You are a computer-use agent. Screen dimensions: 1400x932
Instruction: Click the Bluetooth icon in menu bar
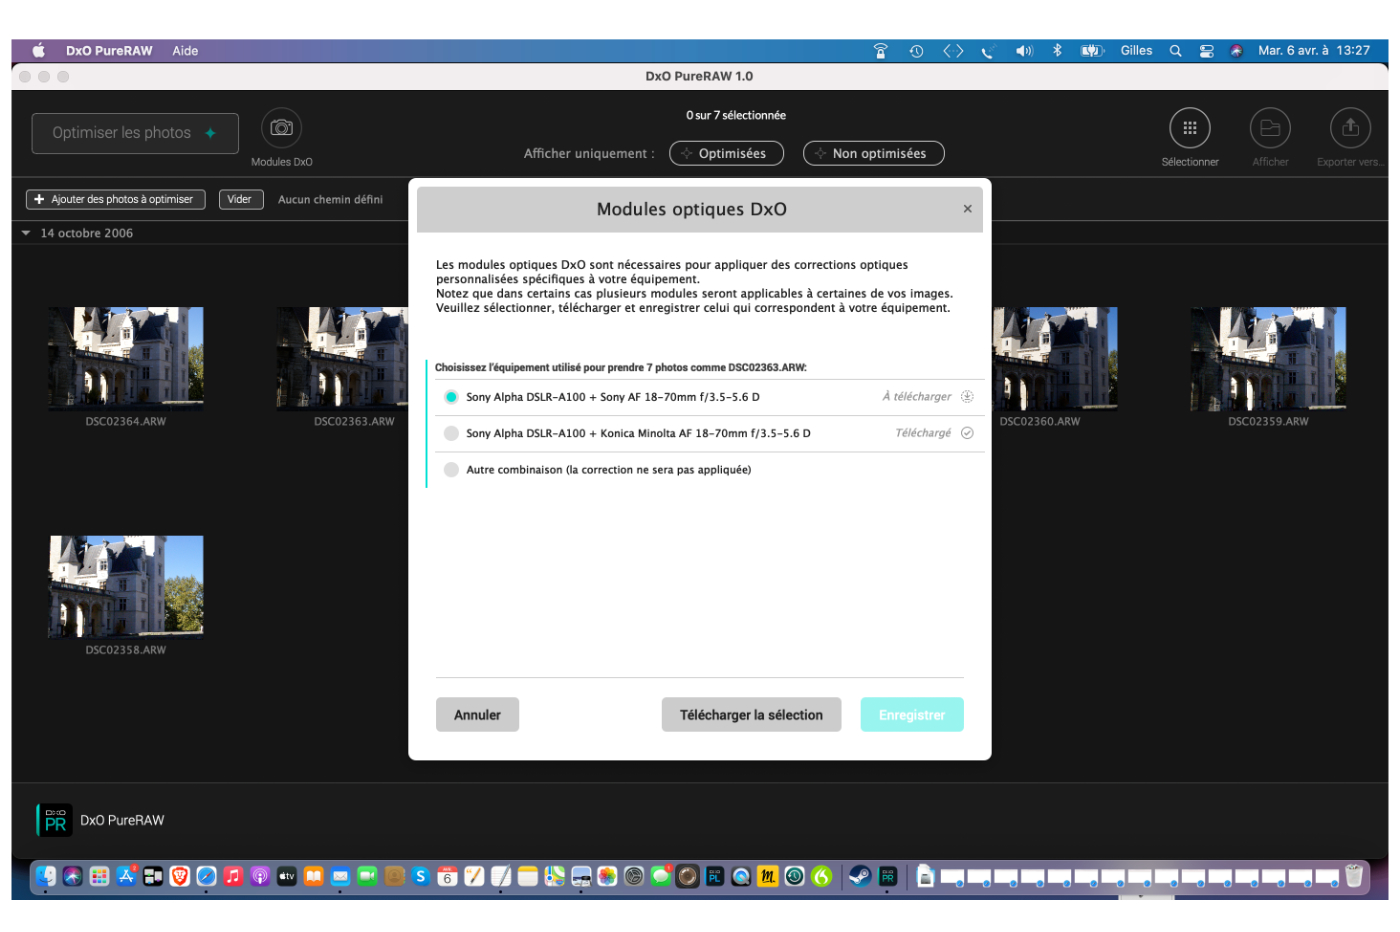[x=1057, y=51]
